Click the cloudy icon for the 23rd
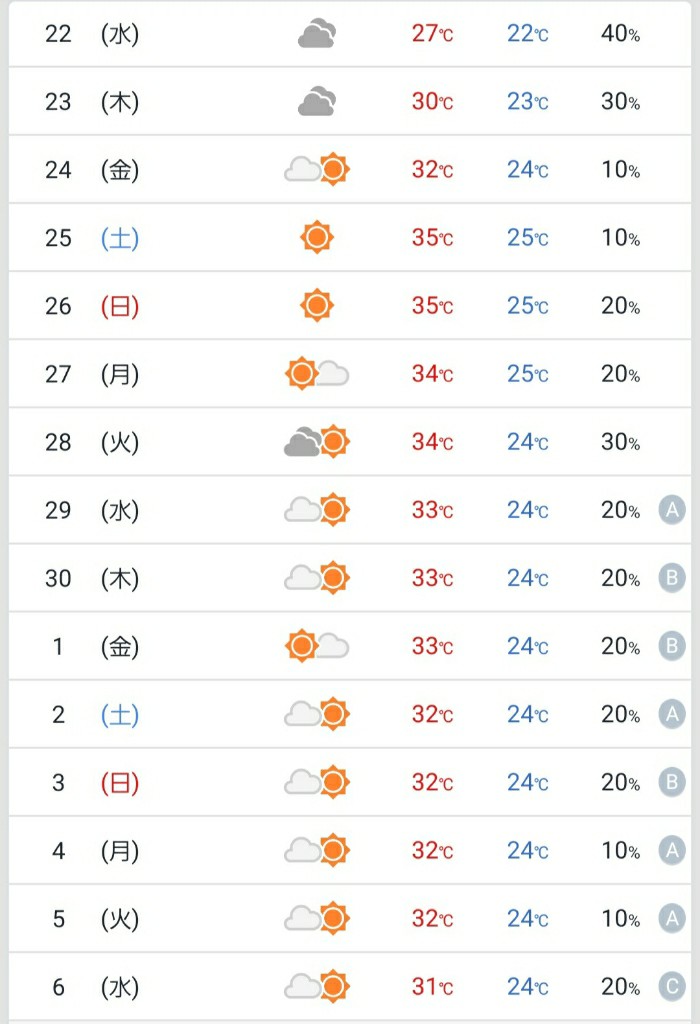Viewport: 700px width, 1024px height. click(317, 101)
